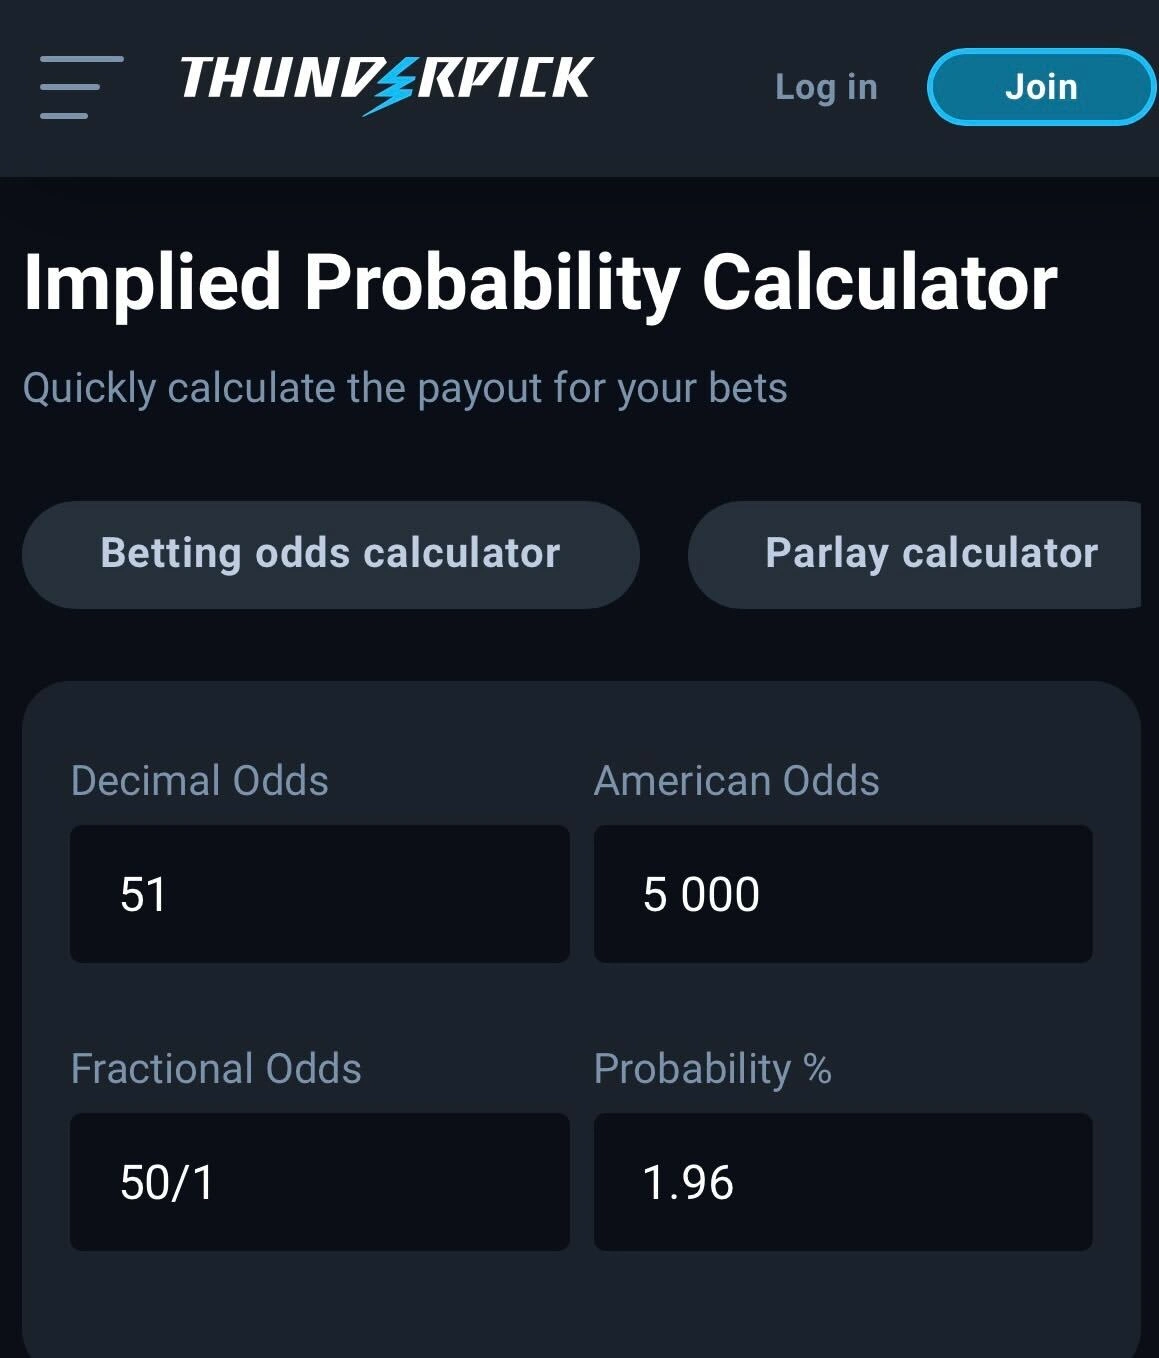This screenshot has height=1358, width=1159.
Task: Click the Log in link
Action: click(x=825, y=87)
